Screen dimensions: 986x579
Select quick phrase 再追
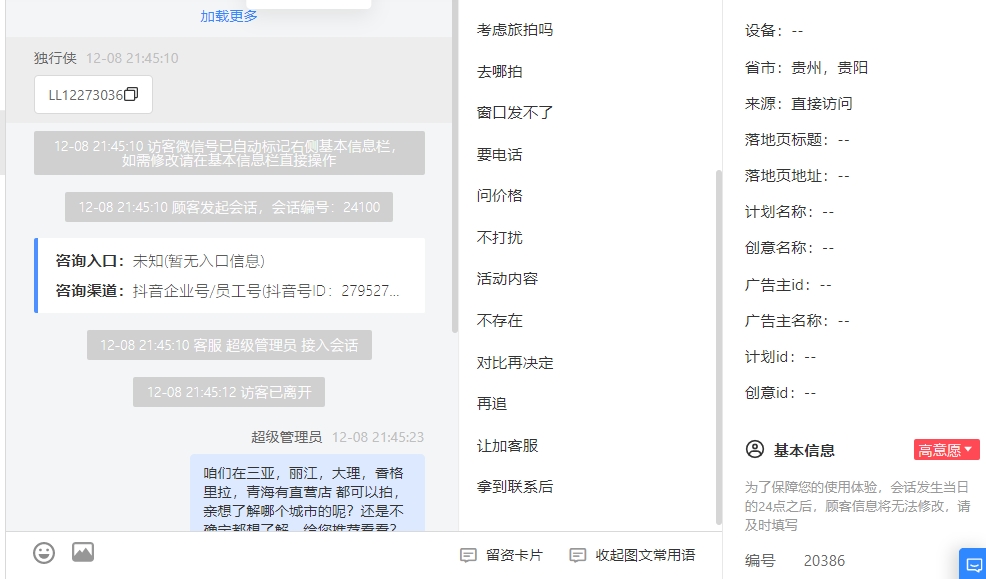tap(492, 404)
